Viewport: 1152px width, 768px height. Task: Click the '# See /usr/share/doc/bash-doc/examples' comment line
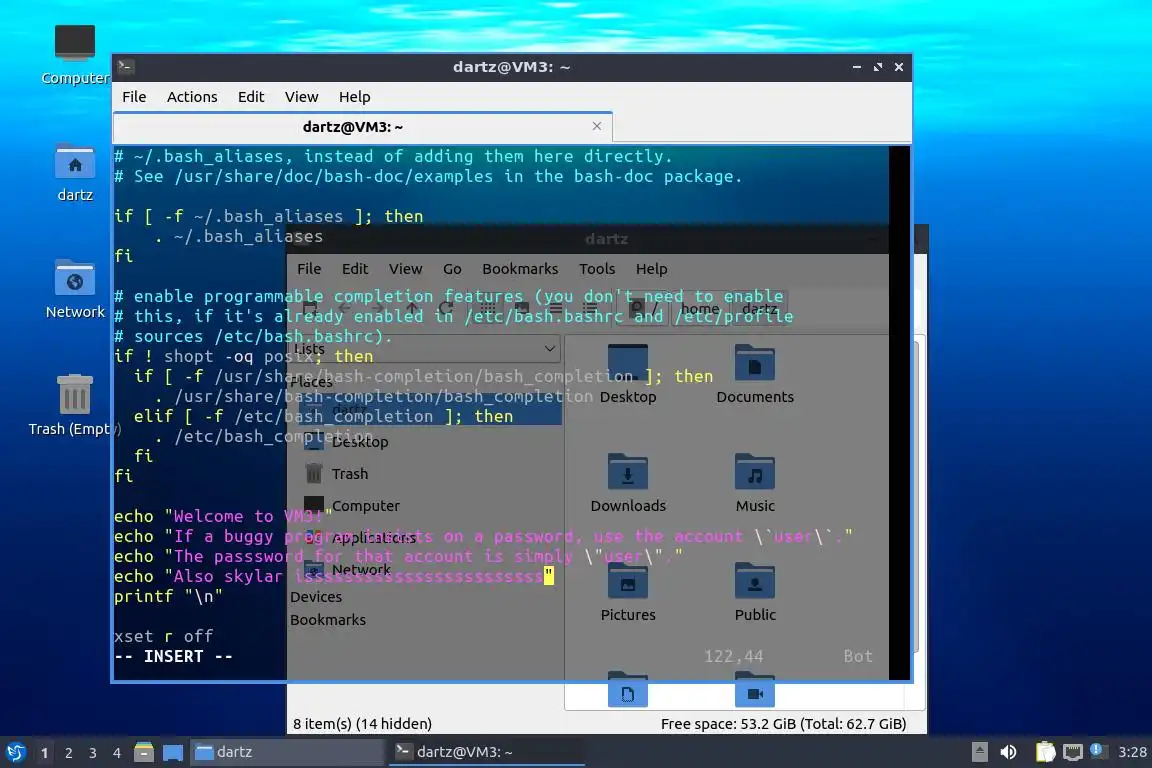pos(428,176)
